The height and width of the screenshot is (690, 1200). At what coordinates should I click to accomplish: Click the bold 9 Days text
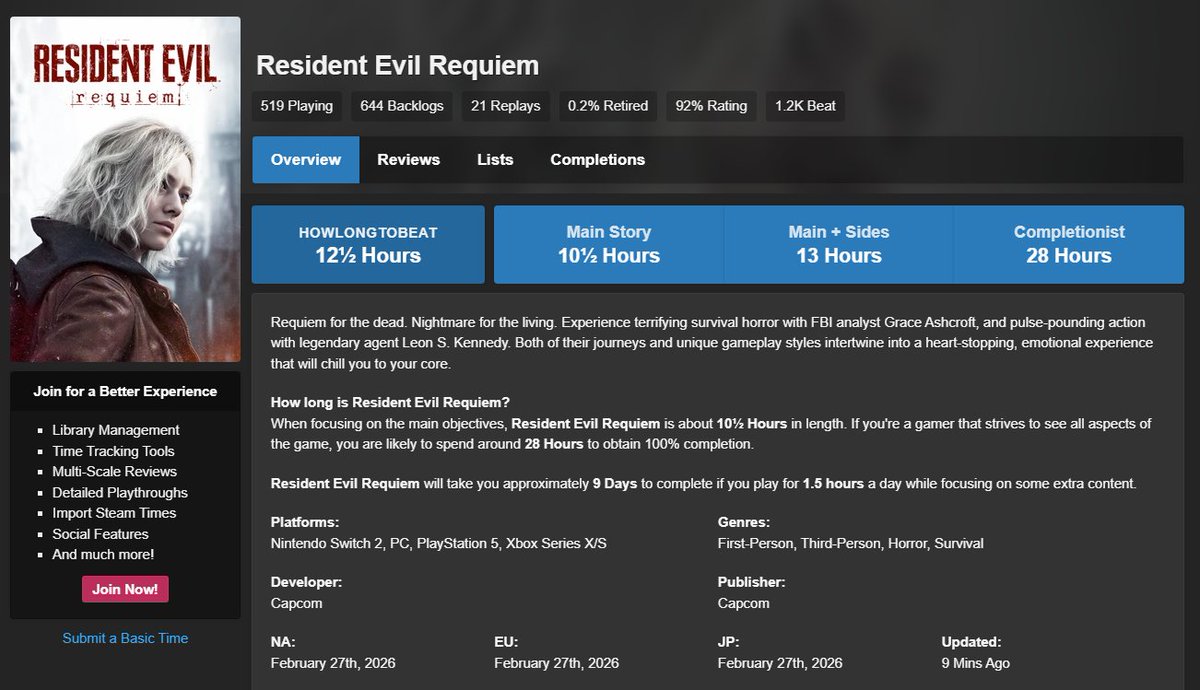(x=615, y=484)
